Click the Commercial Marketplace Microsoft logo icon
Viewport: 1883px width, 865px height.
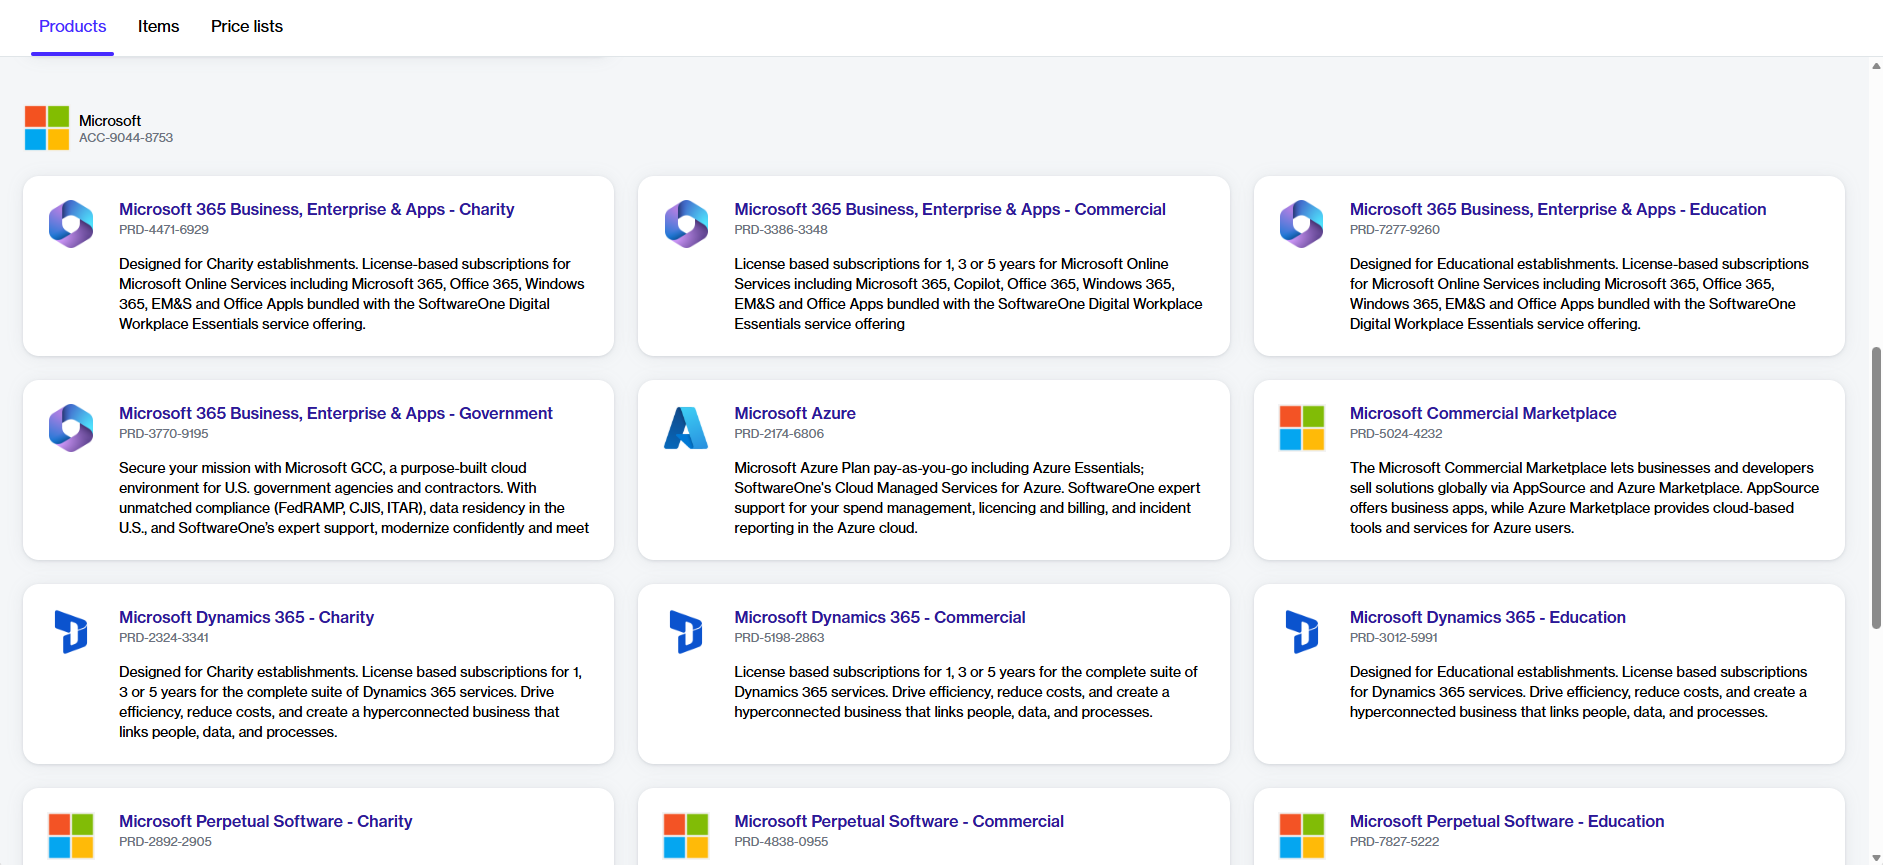pyautogui.click(x=1301, y=428)
